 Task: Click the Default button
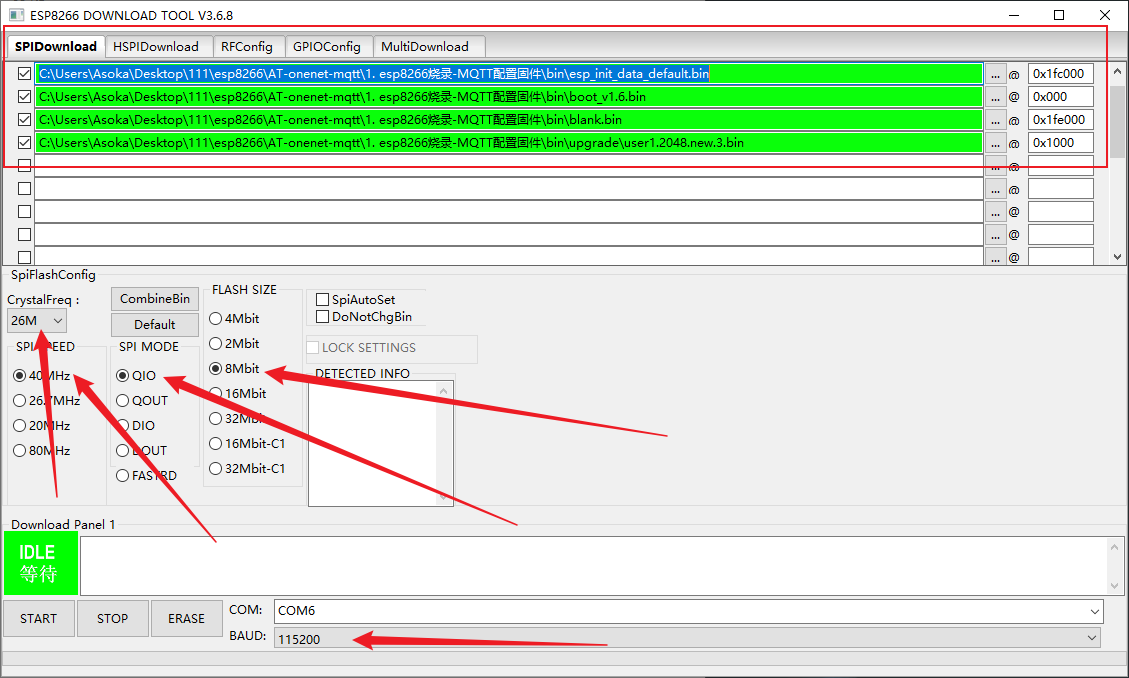point(155,325)
